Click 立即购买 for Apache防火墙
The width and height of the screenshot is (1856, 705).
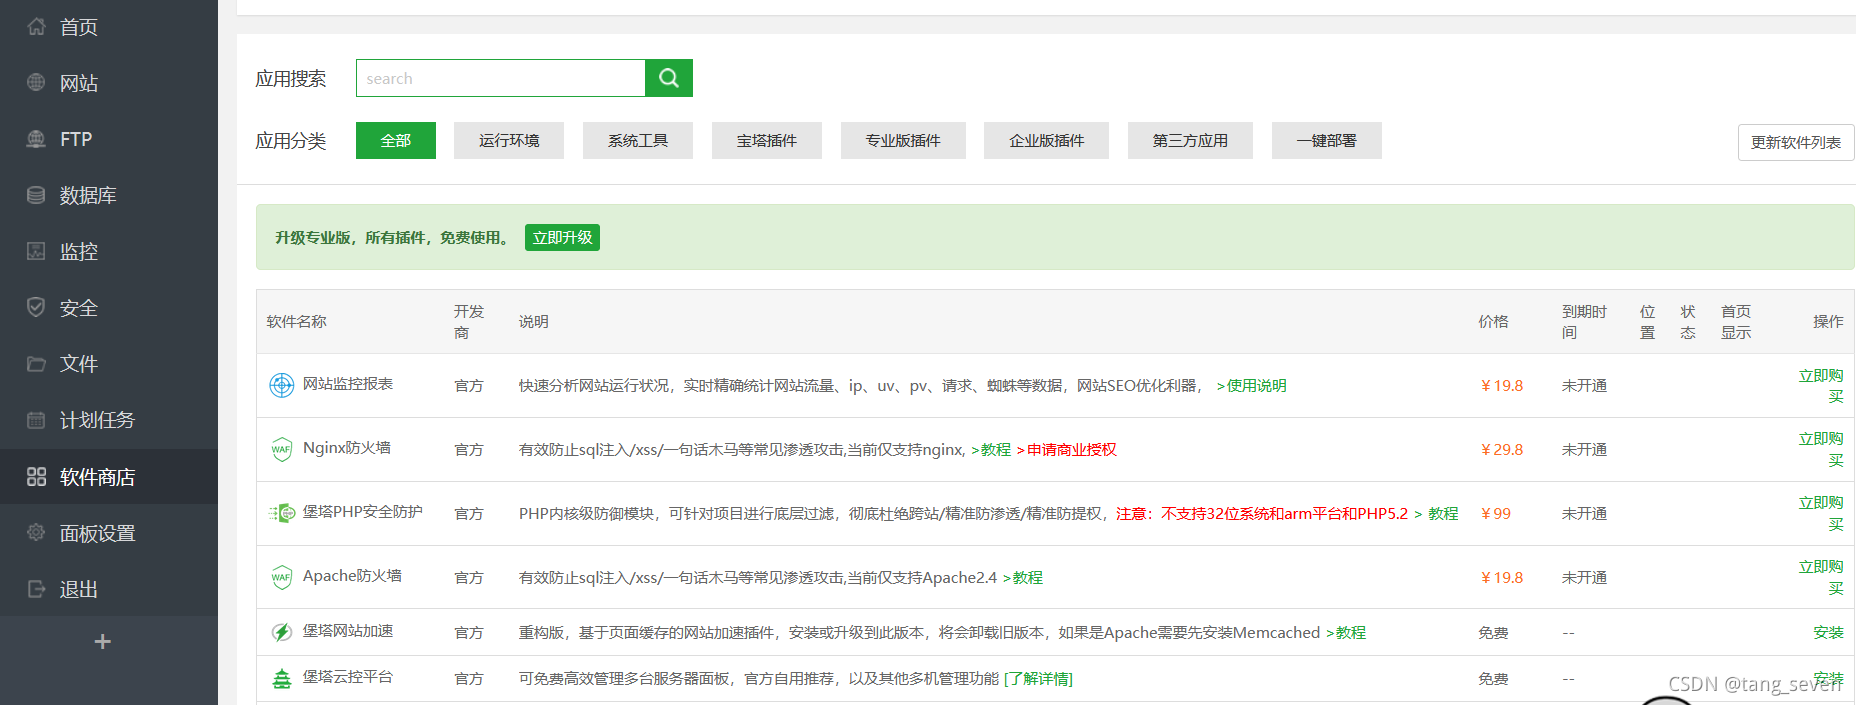click(1821, 577)
